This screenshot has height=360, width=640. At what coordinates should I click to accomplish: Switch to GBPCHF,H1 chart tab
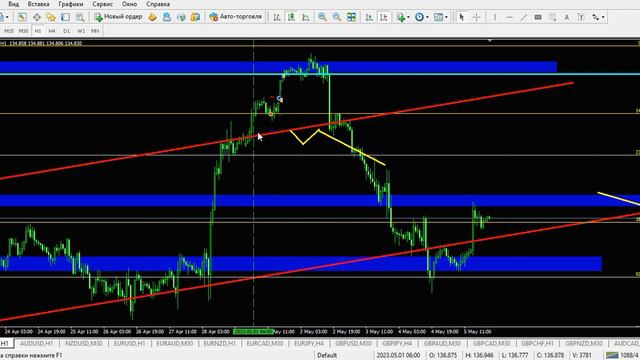(x=538, y=344)
